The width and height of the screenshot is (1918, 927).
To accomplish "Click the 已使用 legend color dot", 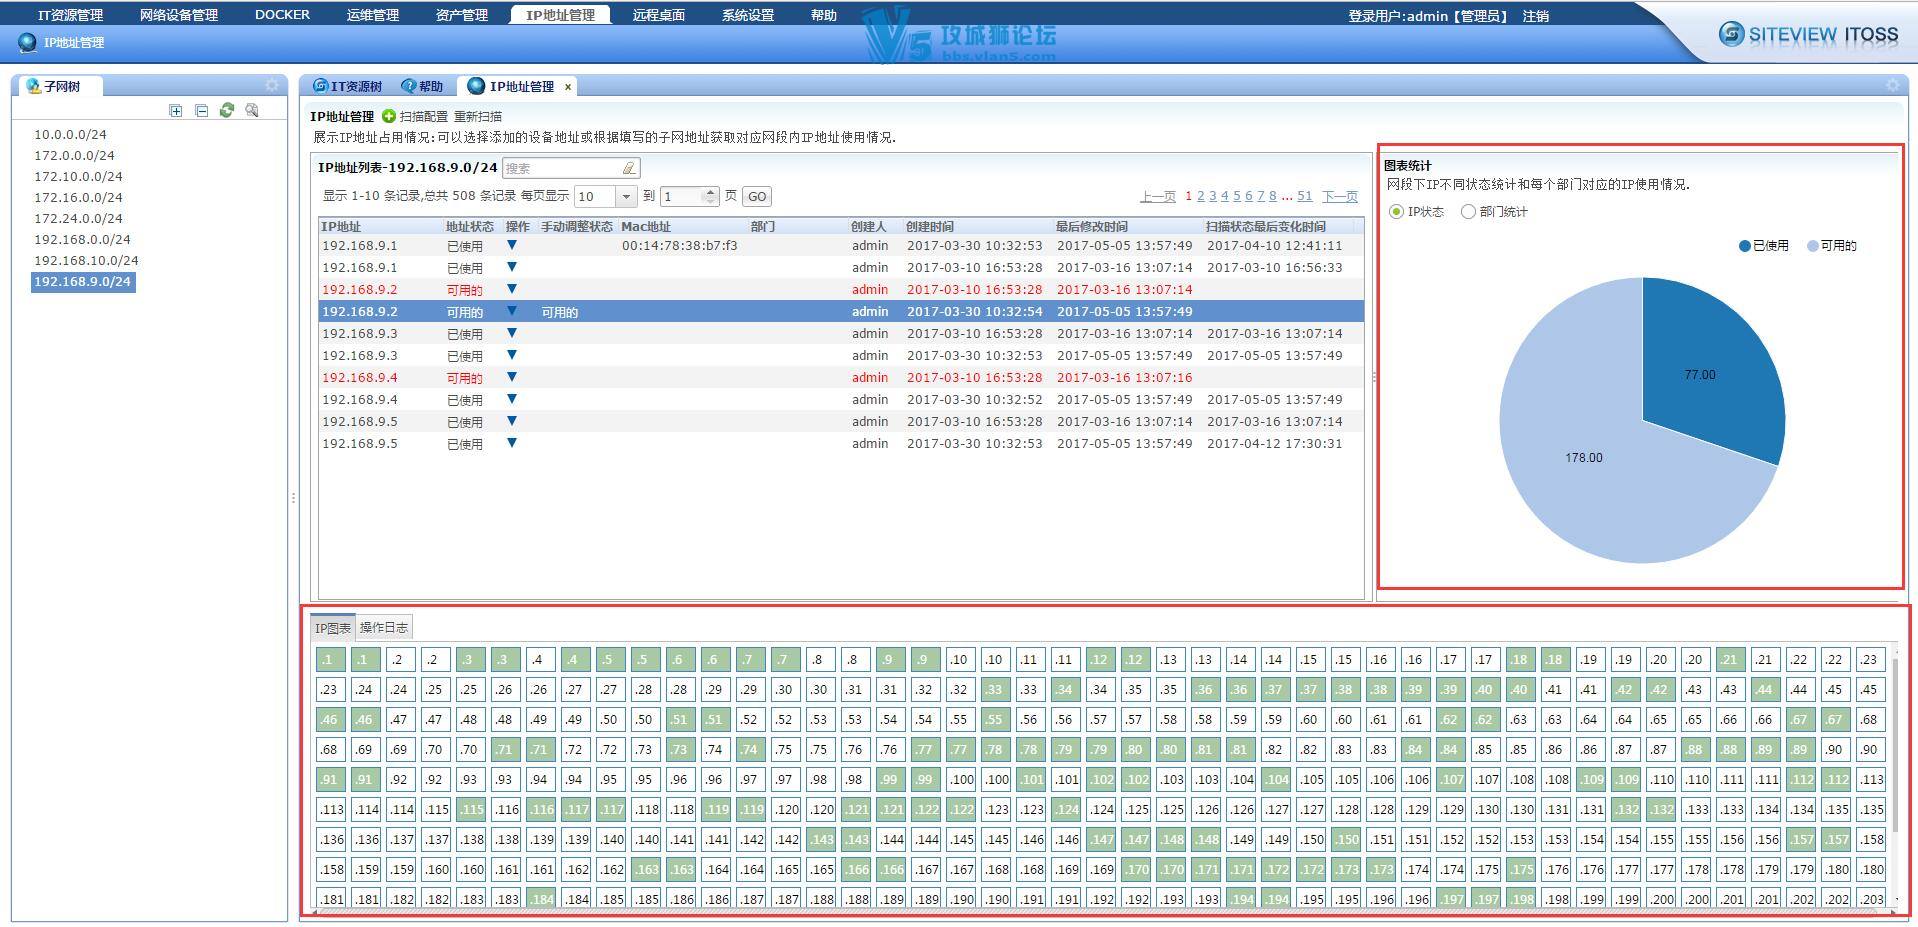I will 1745,246.
